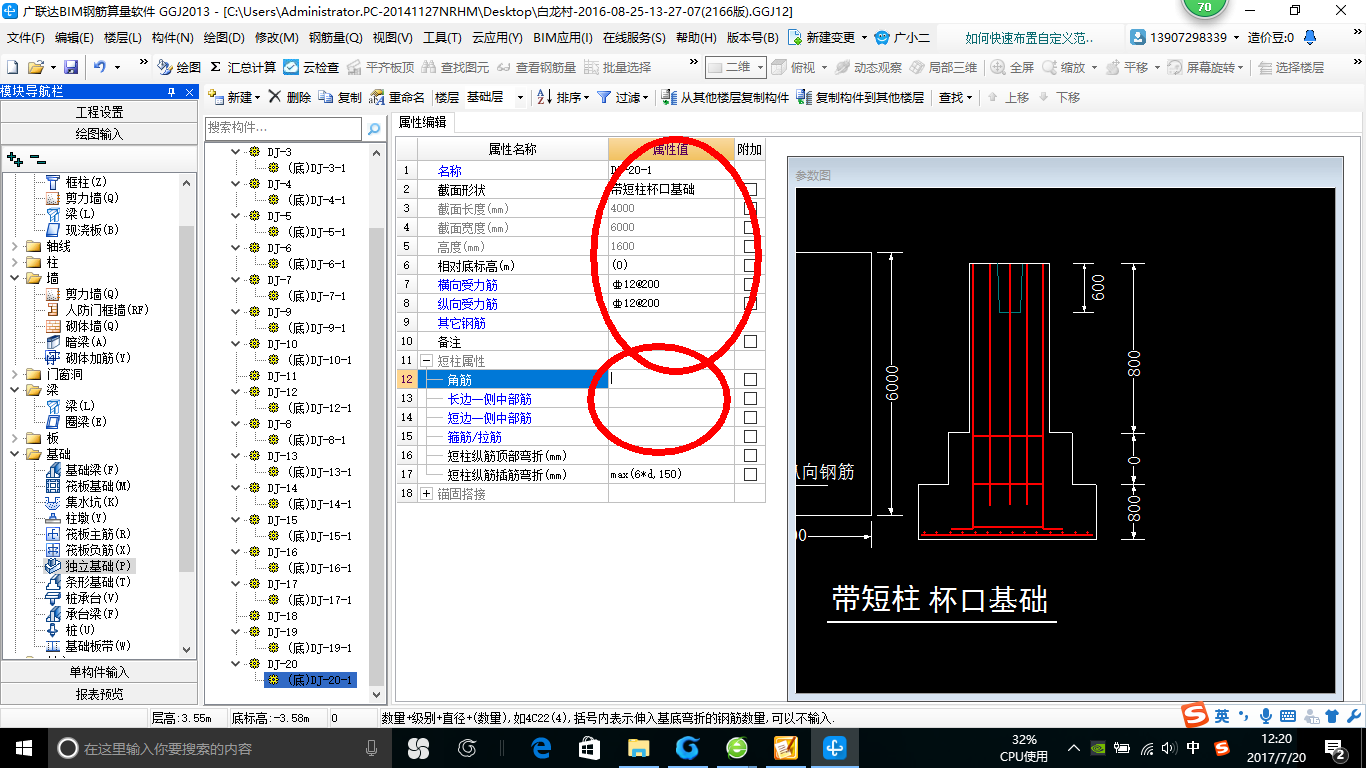Expand the 轴线 folder in navigator
The width and height of the screenshot is (1366, 768).
point(13,246)
